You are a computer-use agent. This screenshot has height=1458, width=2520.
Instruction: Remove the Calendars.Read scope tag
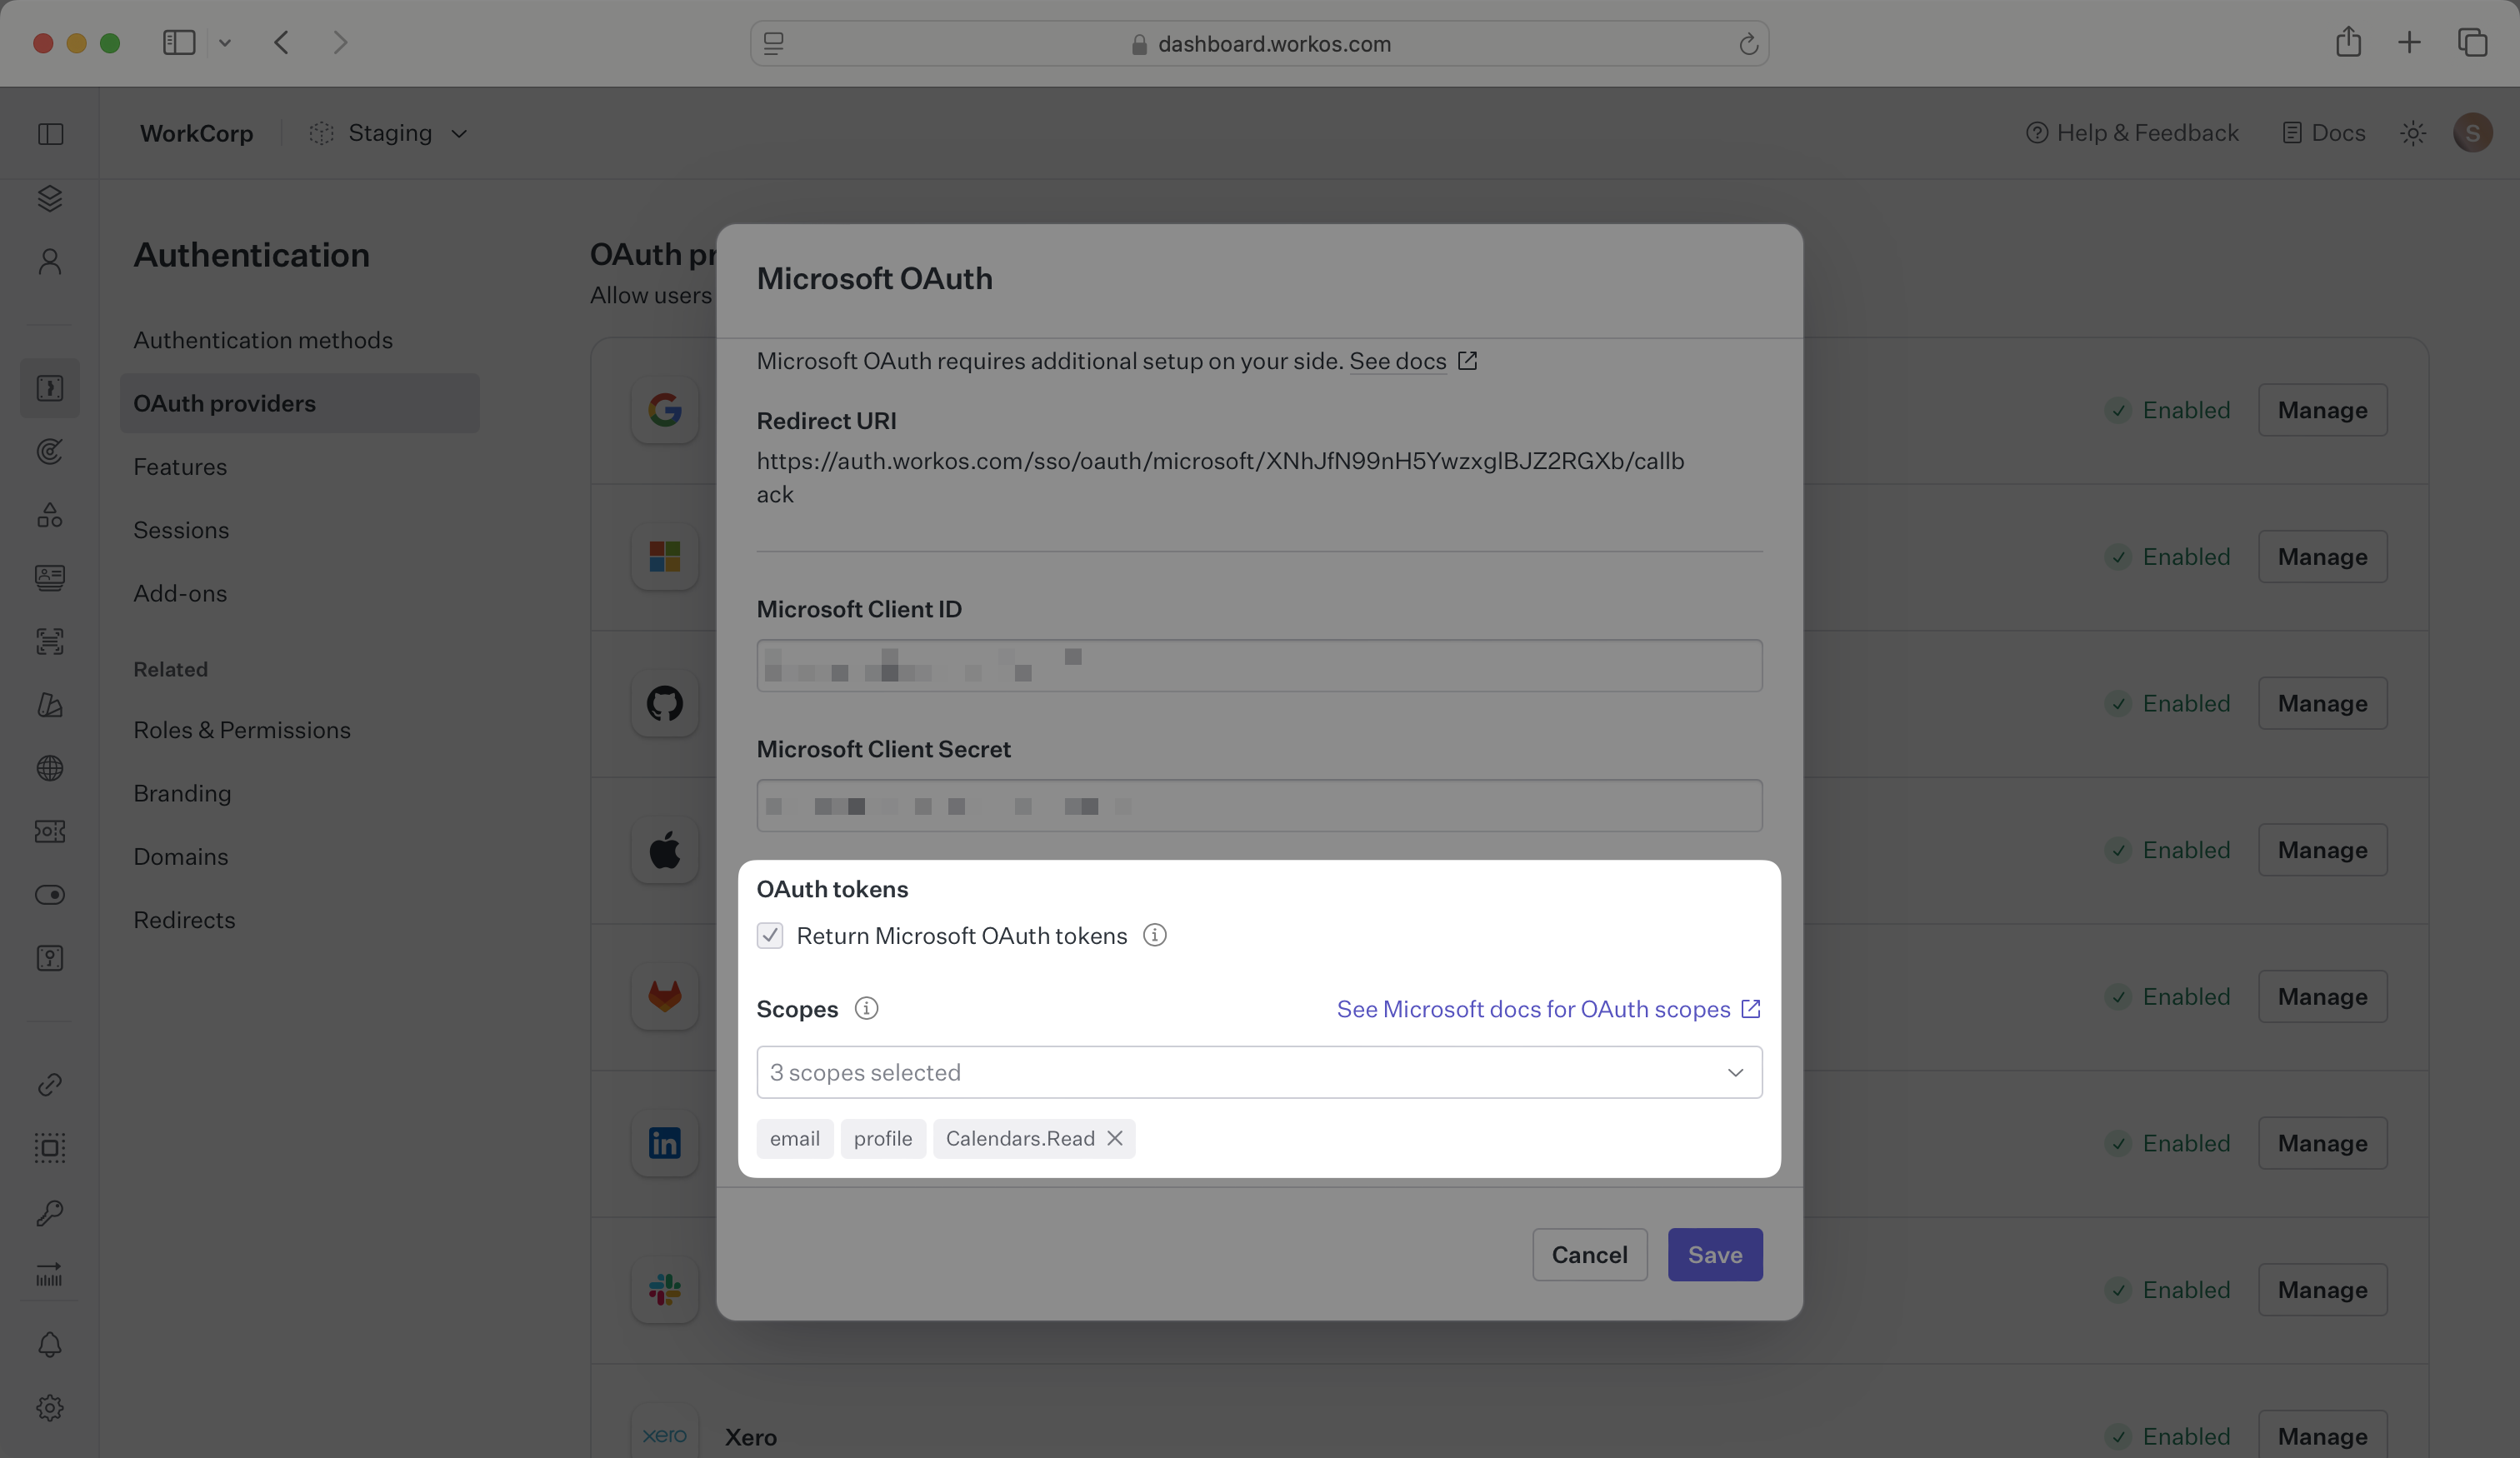(1115, 1138)
